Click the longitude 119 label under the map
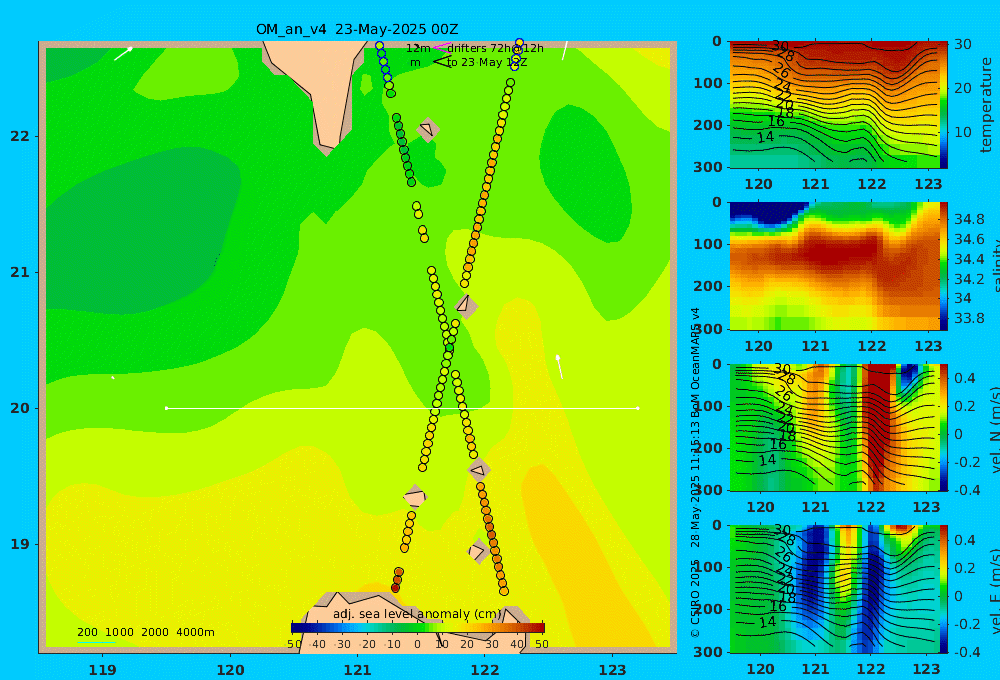The image size is (1000, 680). tap(102, 670)
